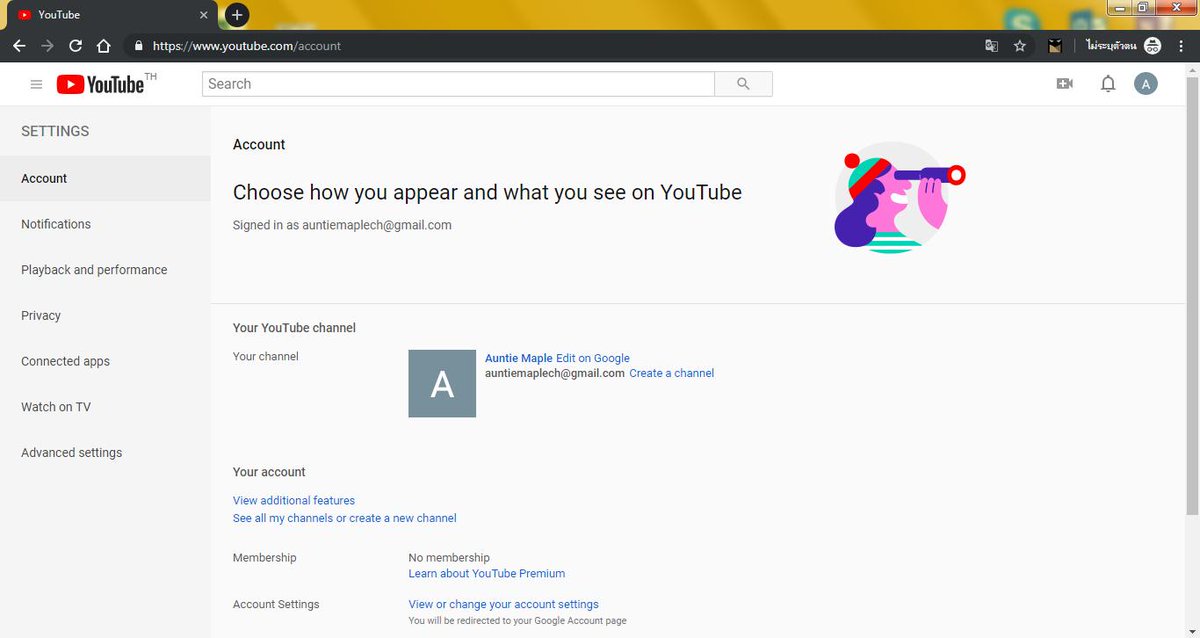Viewport: 1200px width, 638px height.
Task: Open the Chrome three-dot menu
Action: (1181, 46)
